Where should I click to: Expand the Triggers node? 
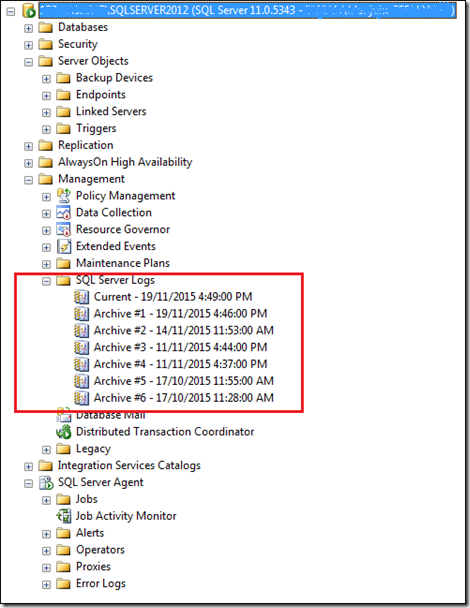coord(46,130)
